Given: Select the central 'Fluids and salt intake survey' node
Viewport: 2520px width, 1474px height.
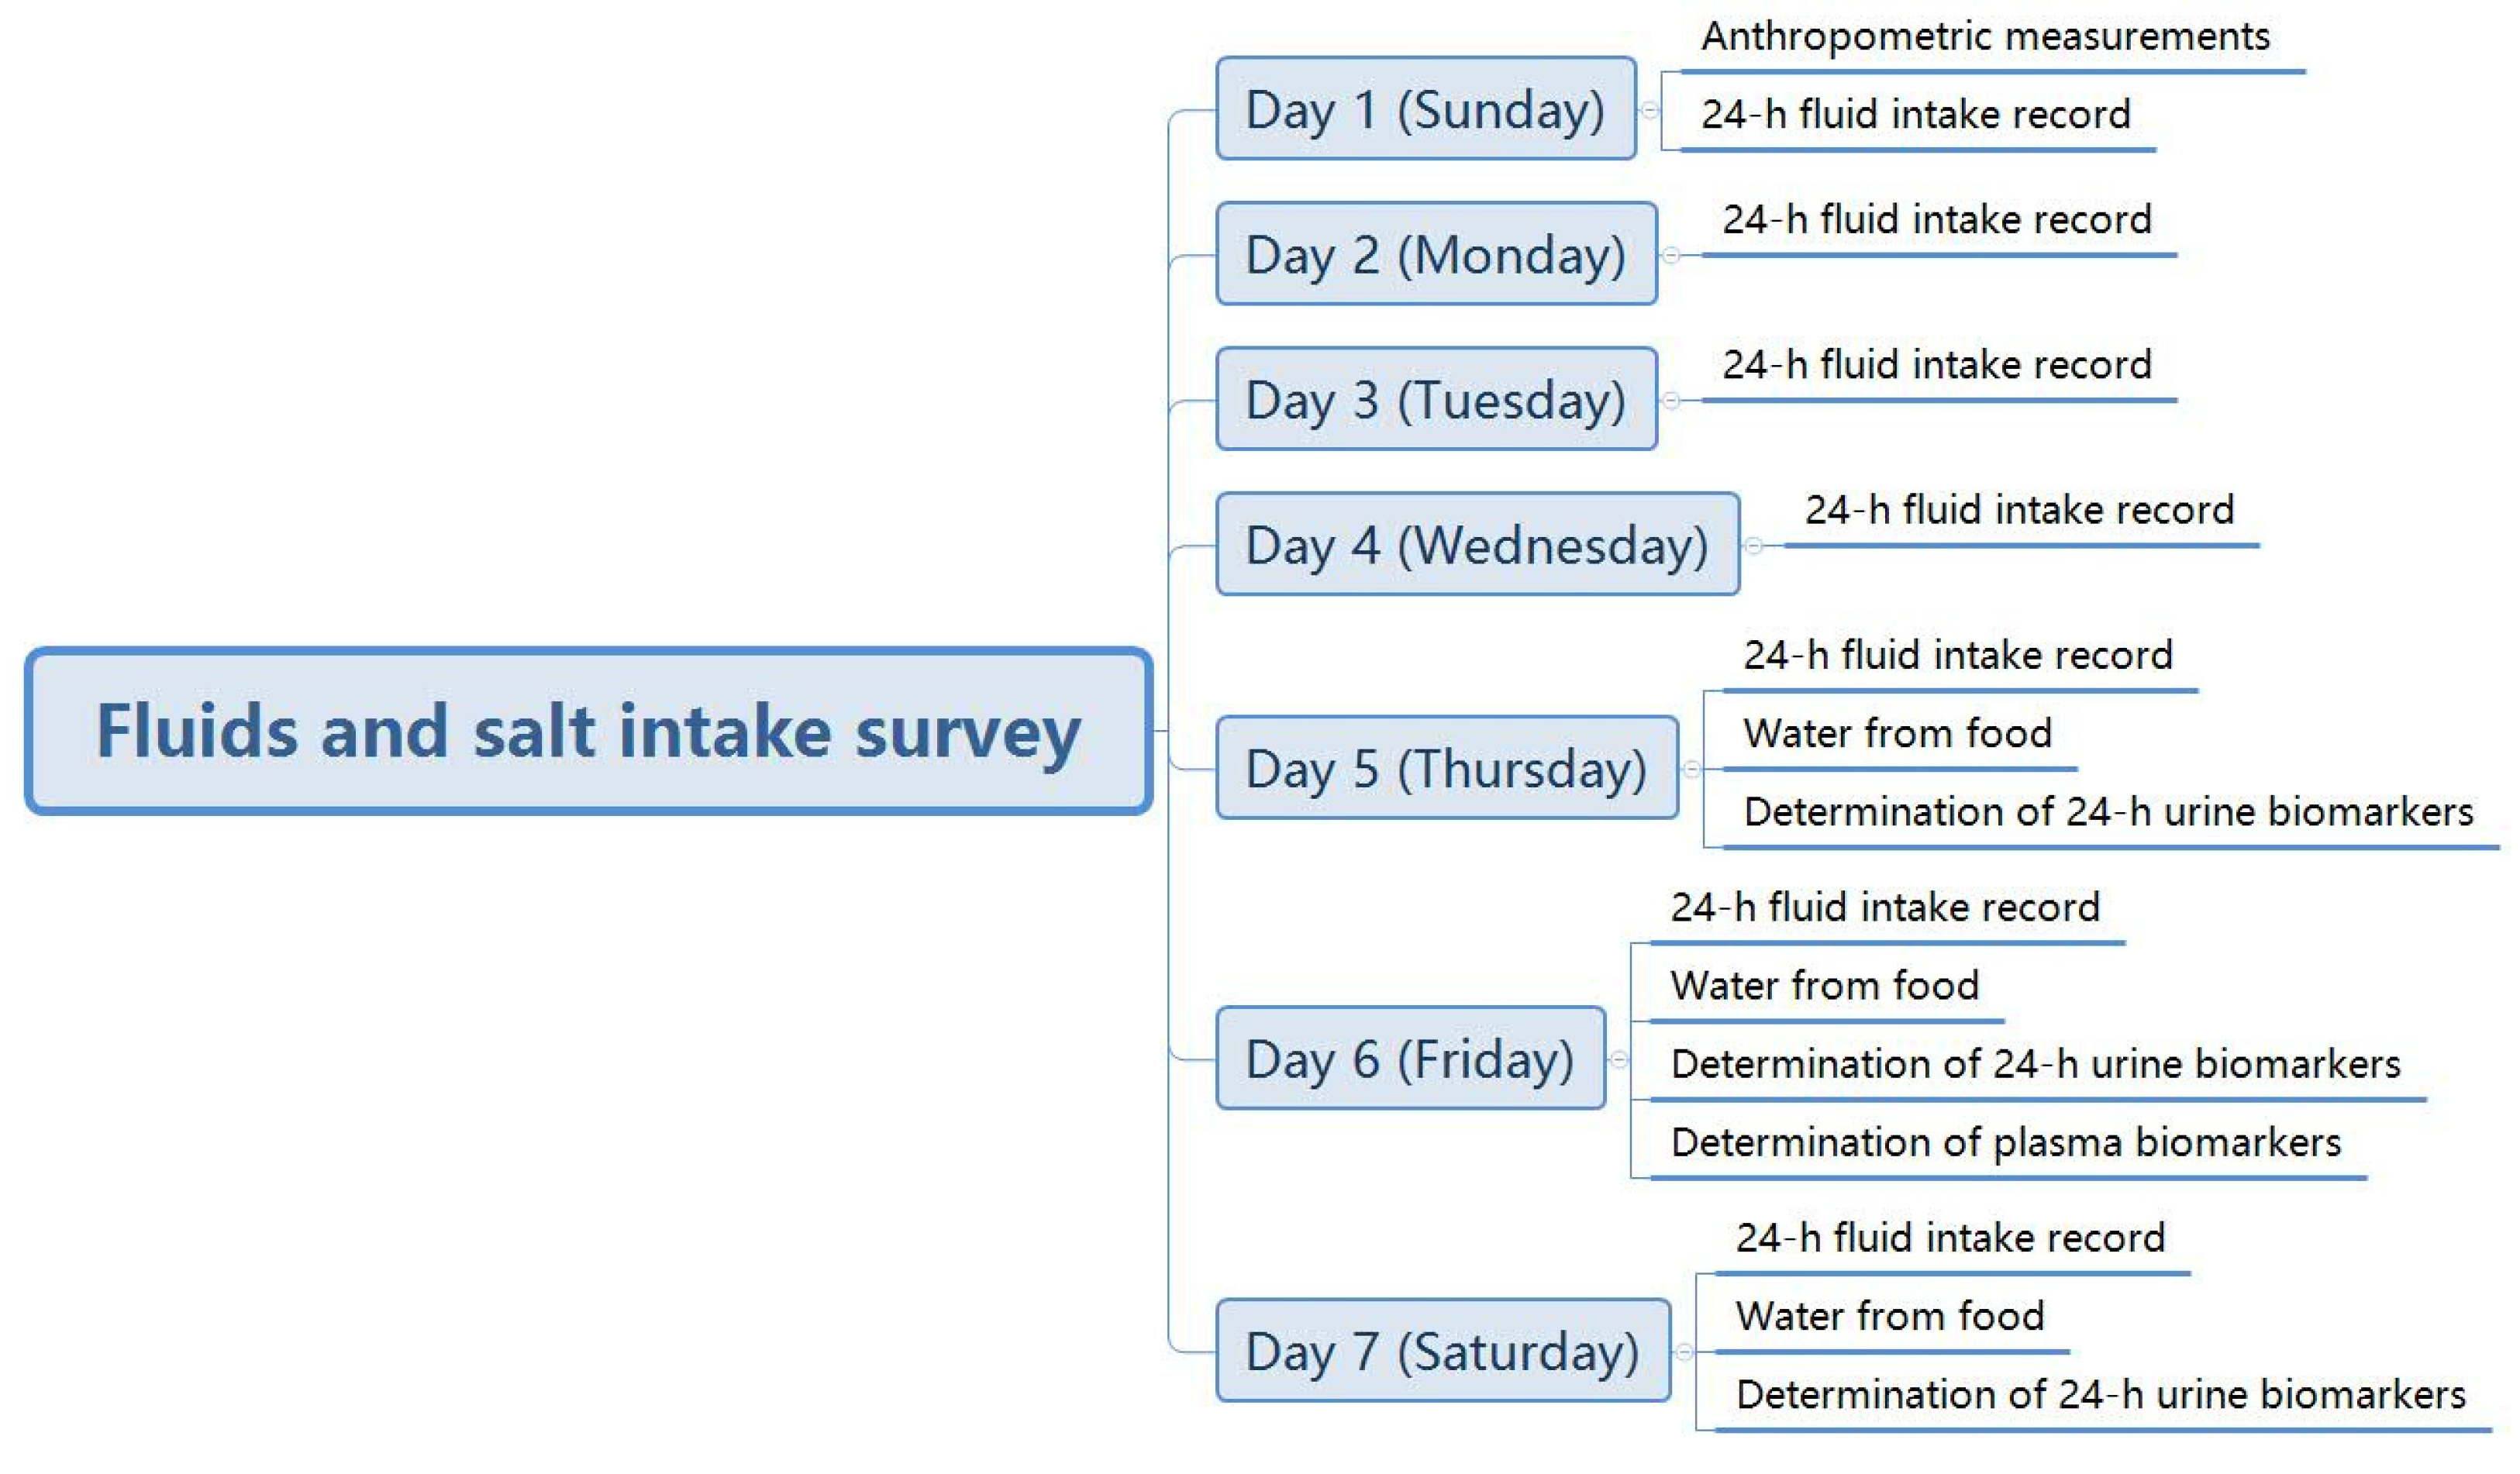Looking at the screenshot, I should point(588,731).
